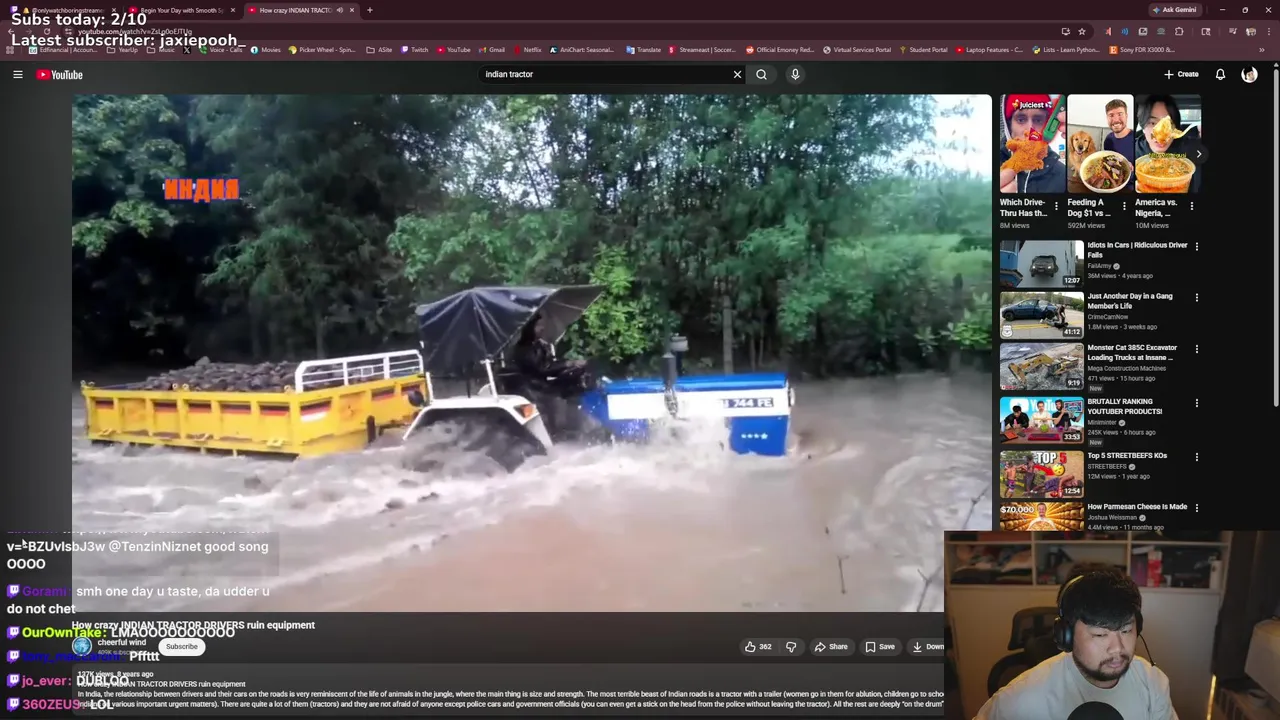
Task: Open the YearUp bookmarks folder
Action: (x=121, y=49)
